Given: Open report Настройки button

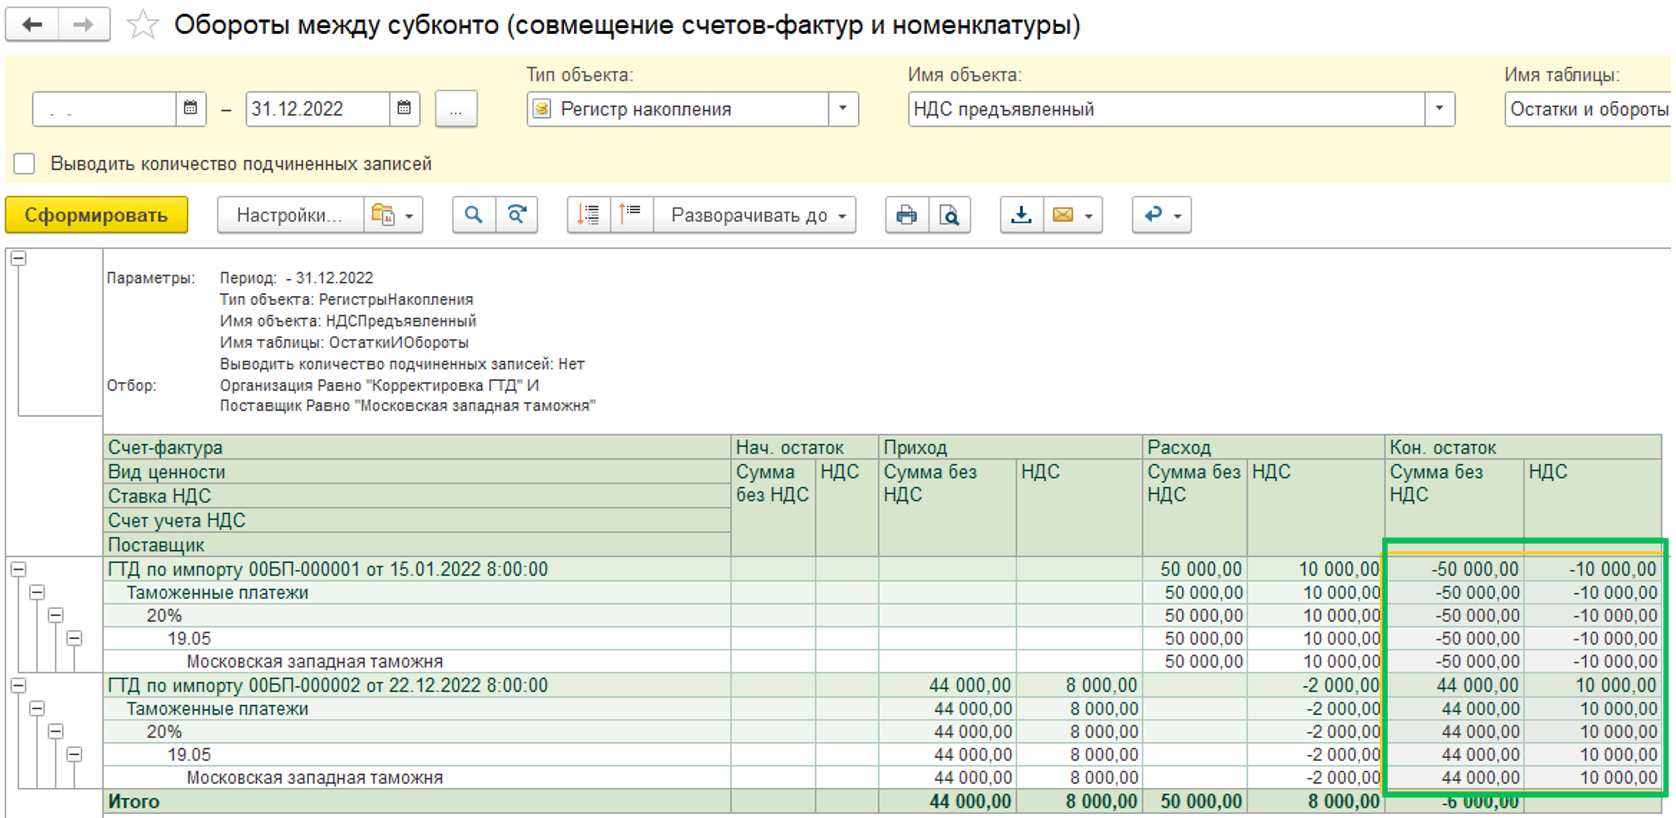Looking at the screenshot, I should tap(290, 215).
